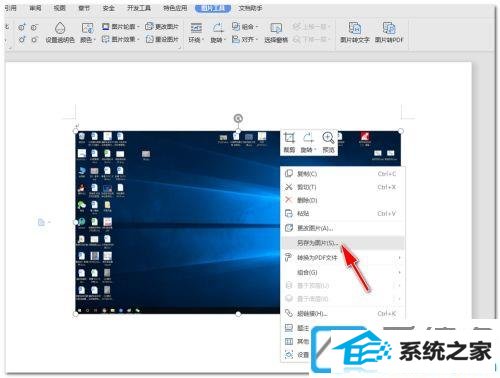Choose Paste (粘贴) from the context menu
Screen dimensions: 500x378
[343, 213]
